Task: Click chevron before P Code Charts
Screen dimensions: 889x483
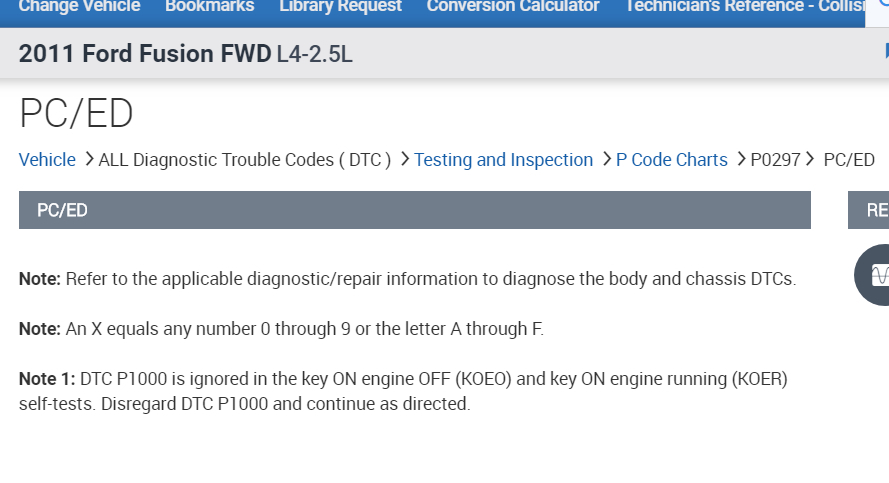Action: tap(606, 159)
